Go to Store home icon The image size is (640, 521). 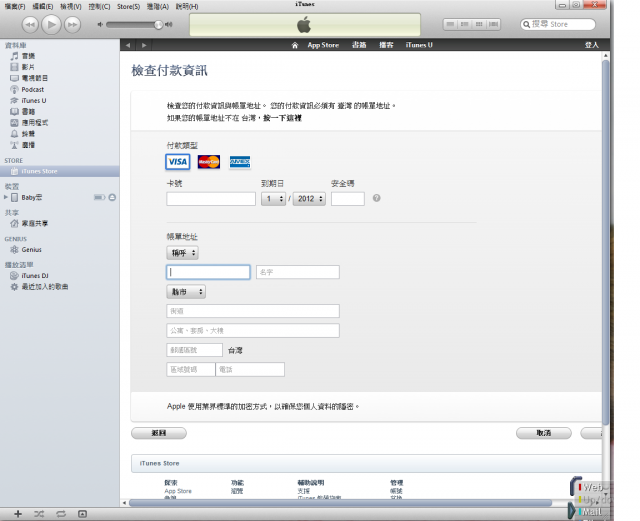pyautogui.click(x=295, y=45)
